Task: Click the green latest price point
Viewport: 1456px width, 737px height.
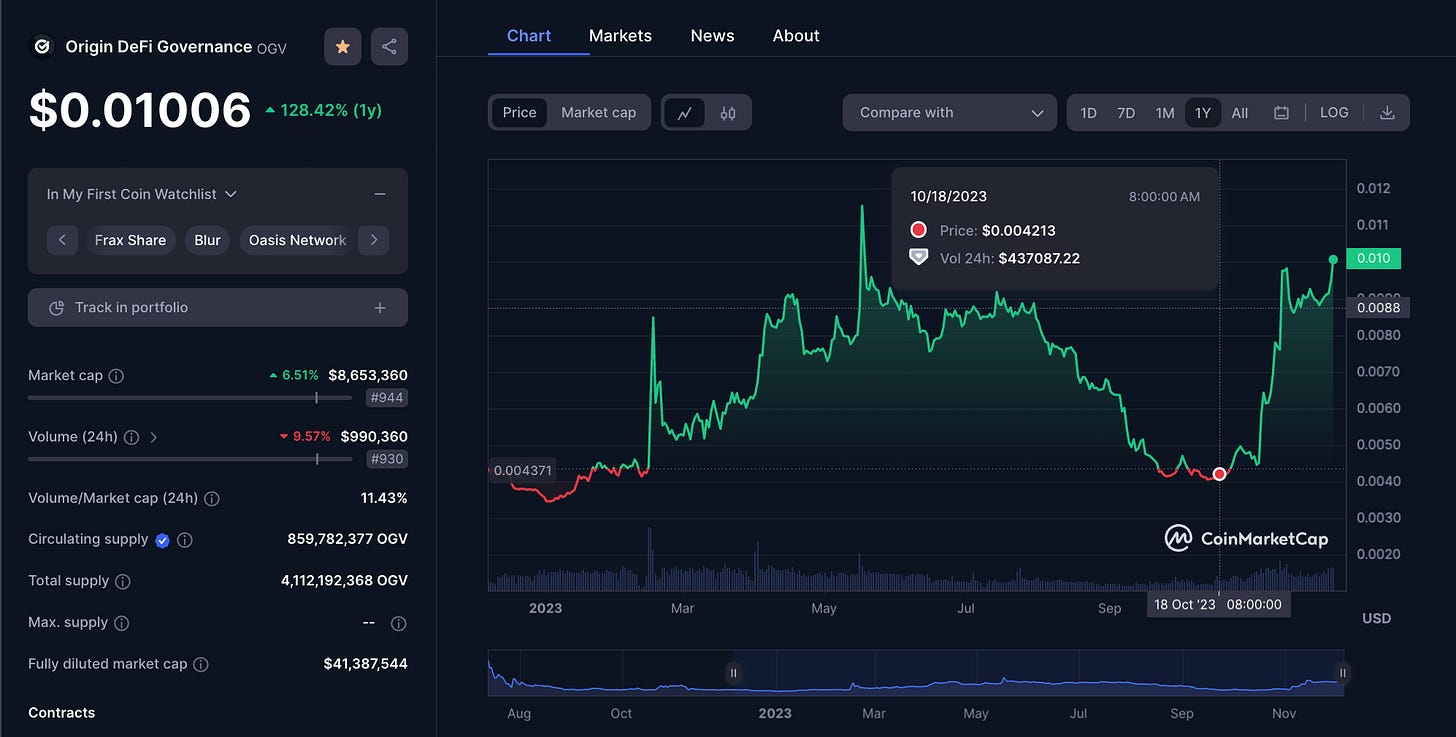Action: point(1333,259)
